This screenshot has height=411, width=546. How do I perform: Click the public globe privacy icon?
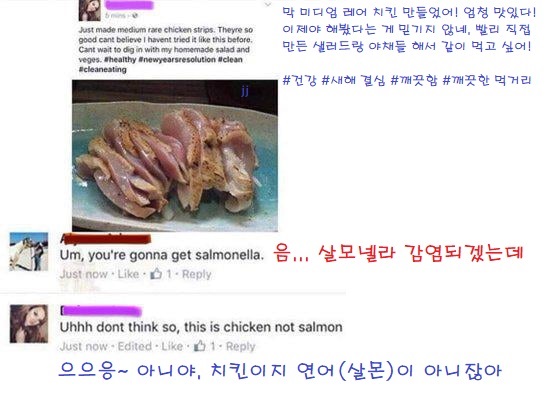(x=135, y=16)
